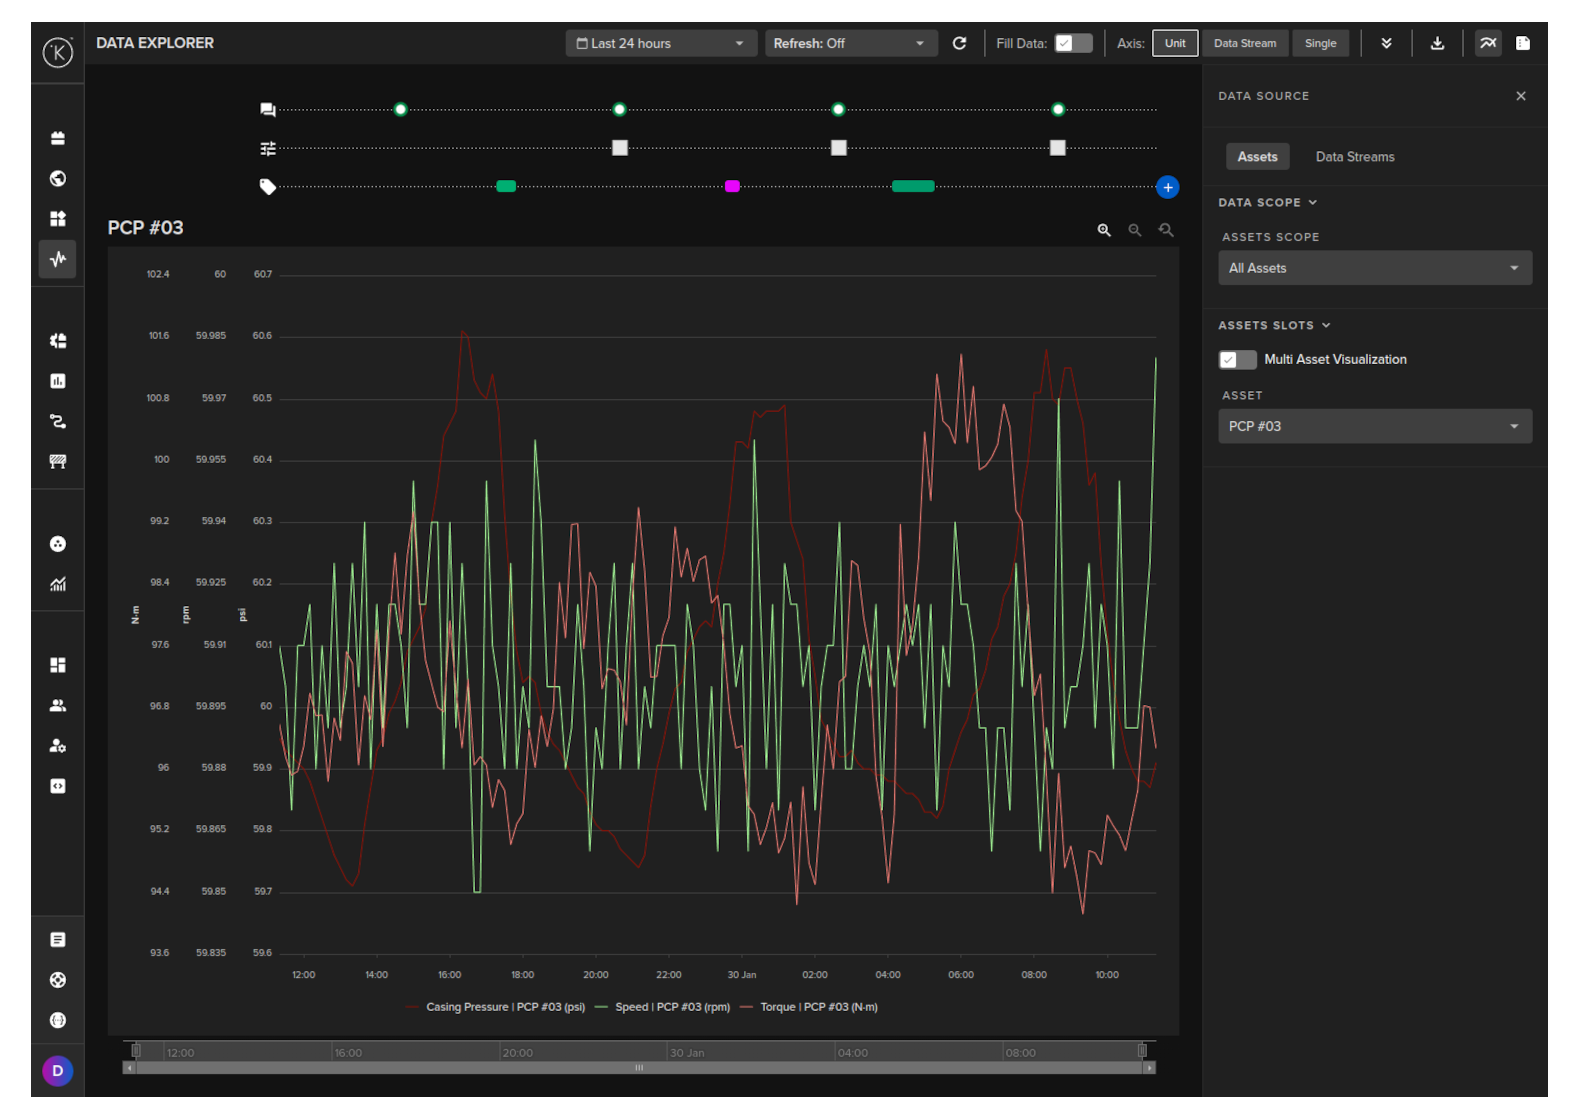Screen dimensions: 1580x1120
Task: Click the double chevron collapse icon
Action: click(1386, 43)
